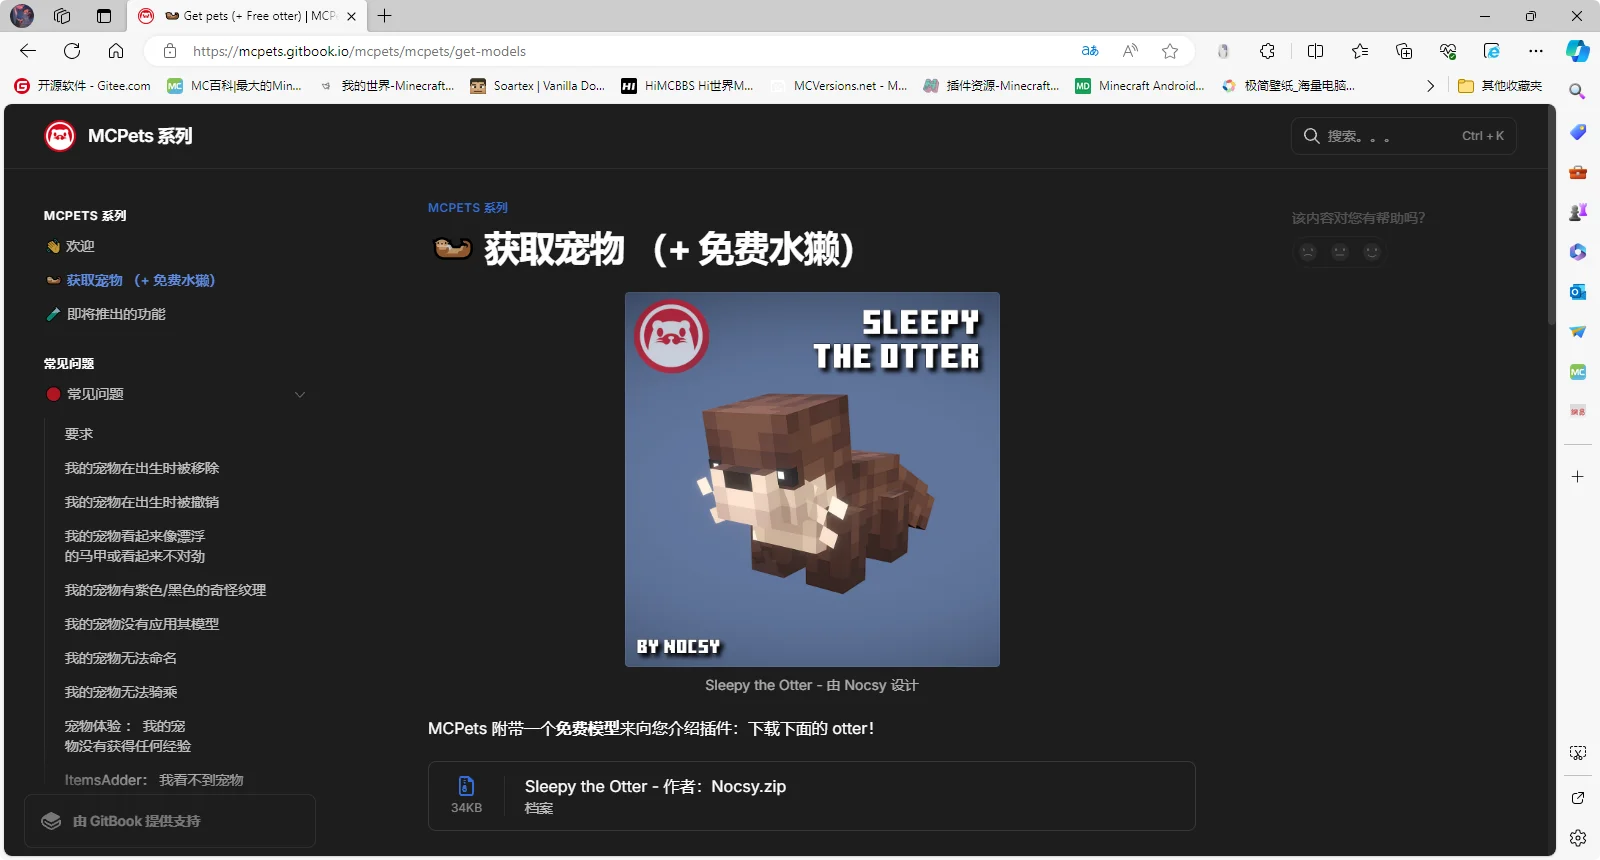Open browser extensions puzzle icon
The height and width of the screenshot is (860, 1600).
[1267, 51]
